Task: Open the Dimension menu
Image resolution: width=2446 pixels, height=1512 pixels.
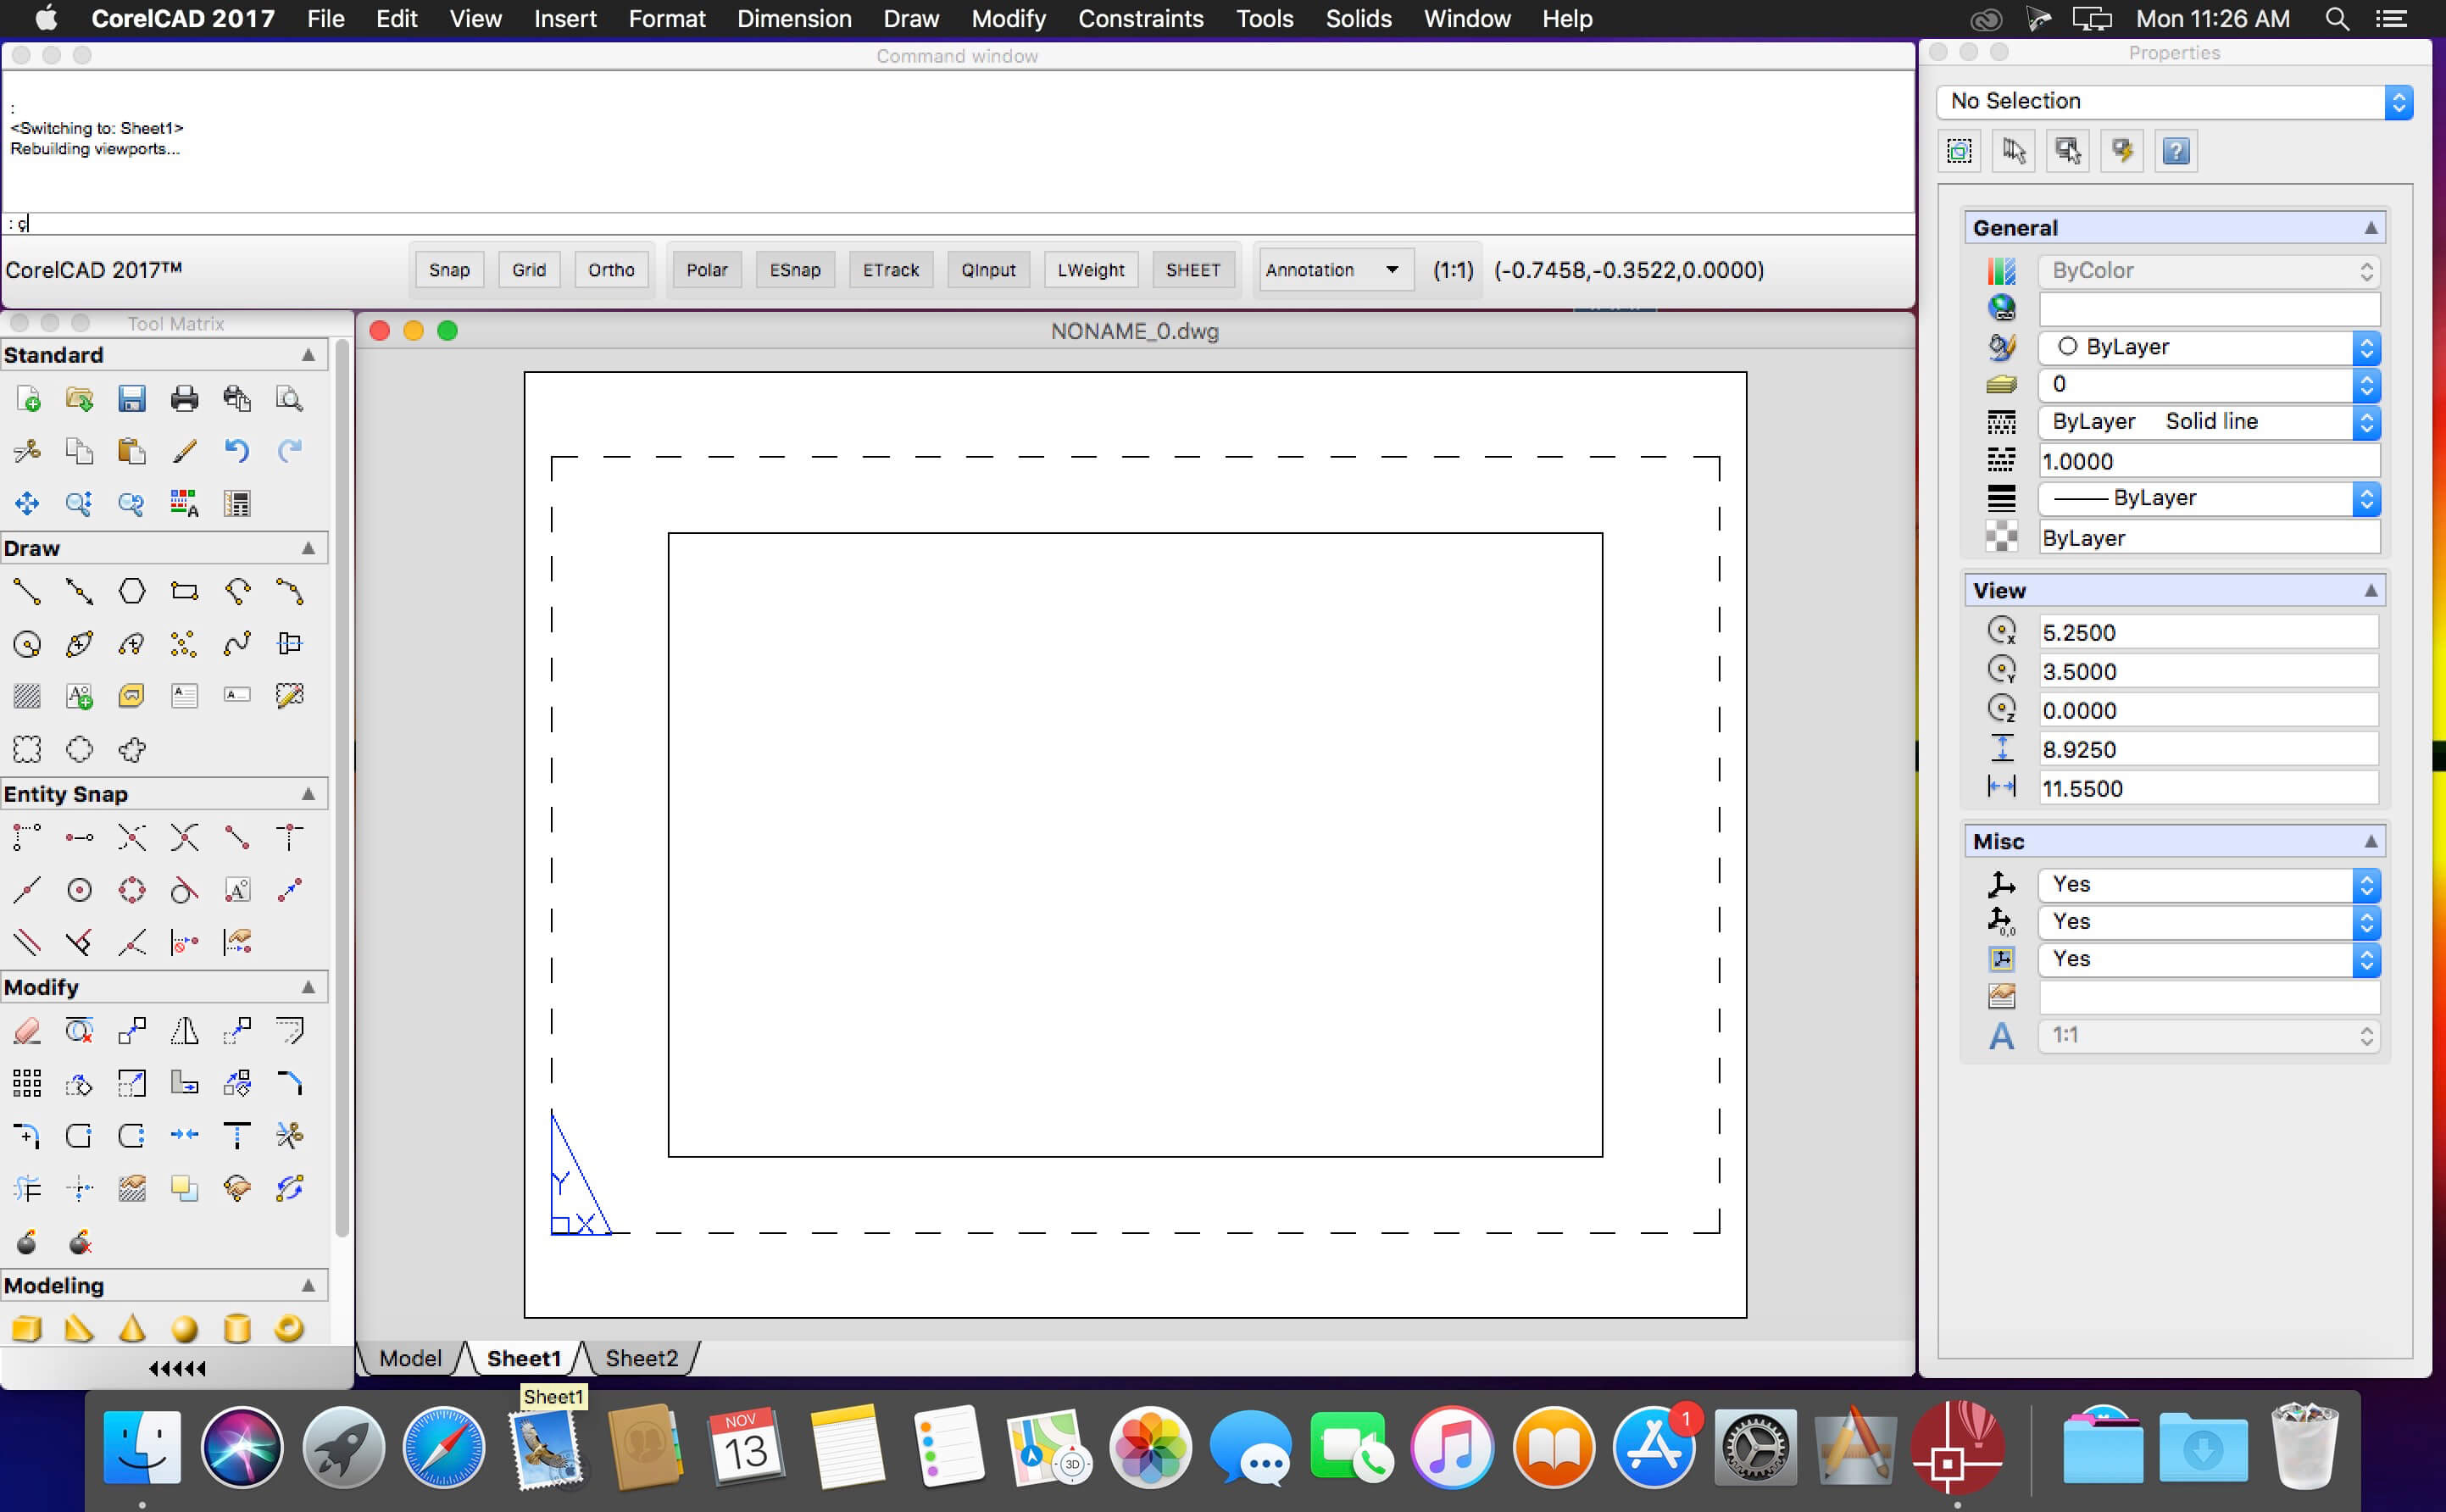Action: [794, 19]
